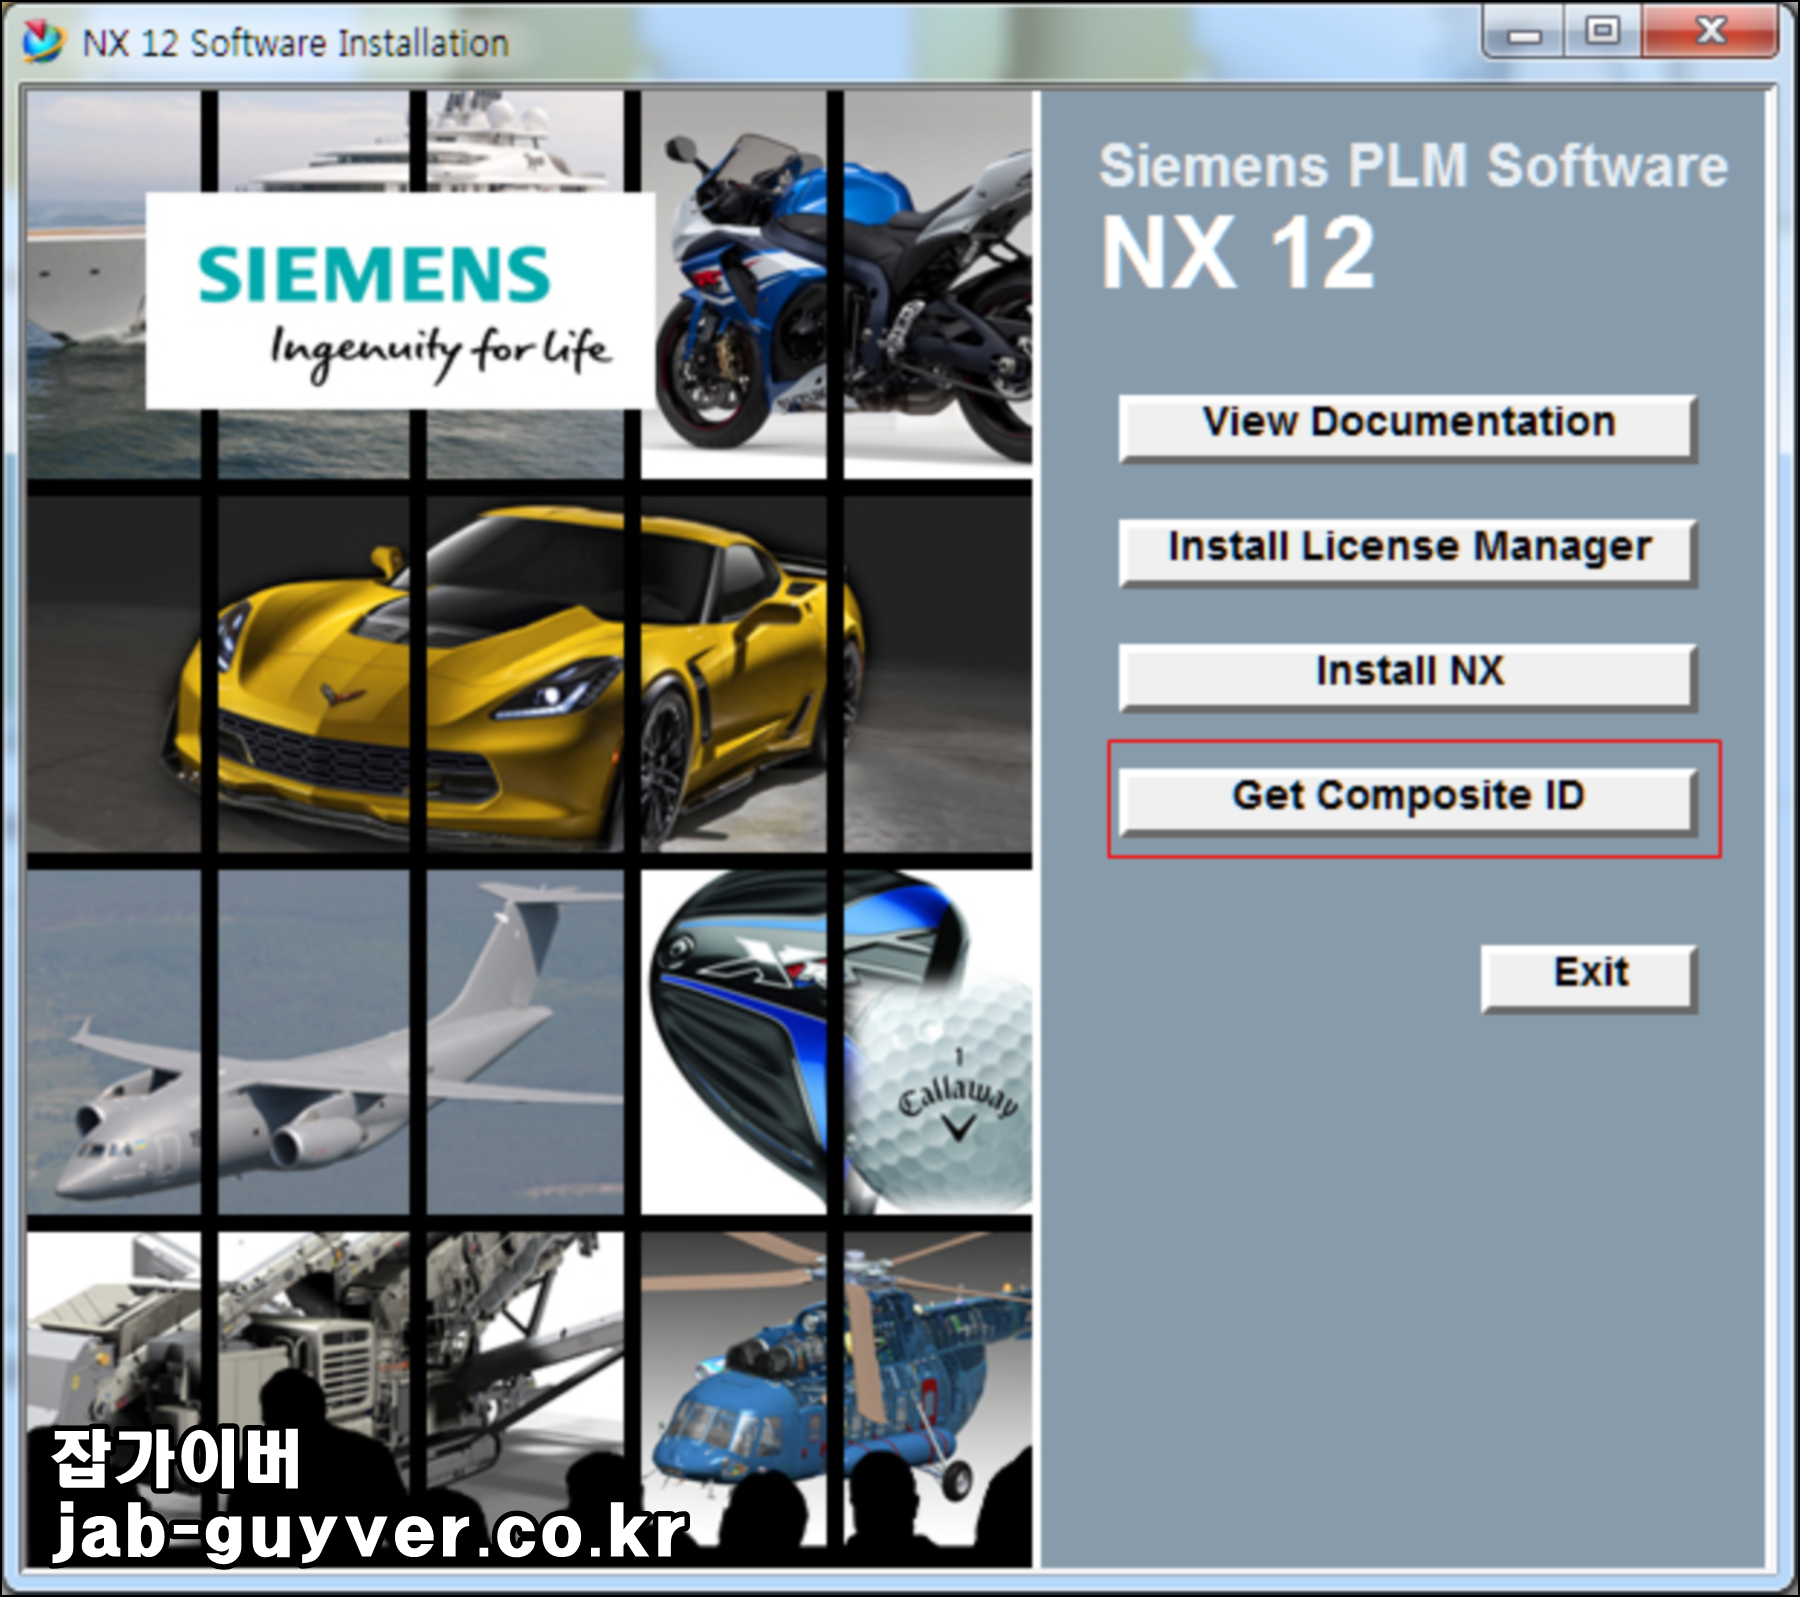
Task: Start the Install NX option
Action: click(1407, 676)
